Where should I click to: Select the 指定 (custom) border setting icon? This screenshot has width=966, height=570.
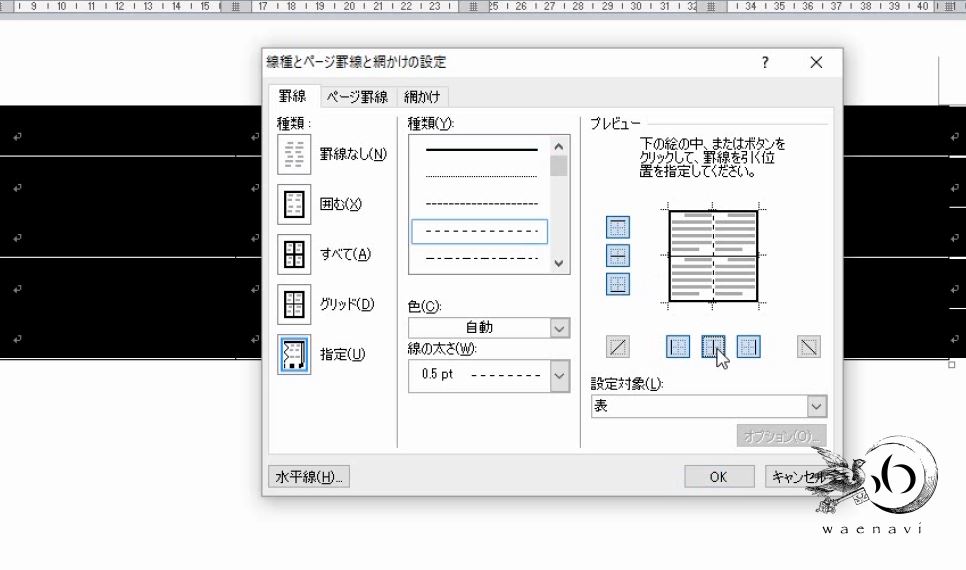point(294,354)
